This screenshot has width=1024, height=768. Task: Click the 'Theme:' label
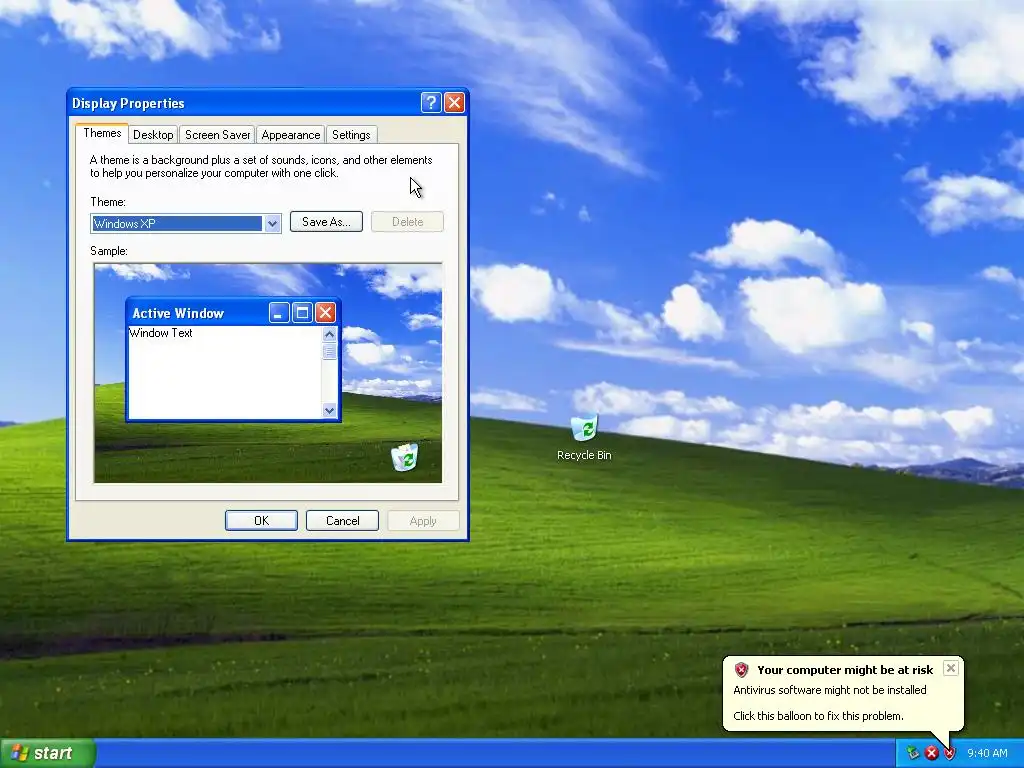108,202
